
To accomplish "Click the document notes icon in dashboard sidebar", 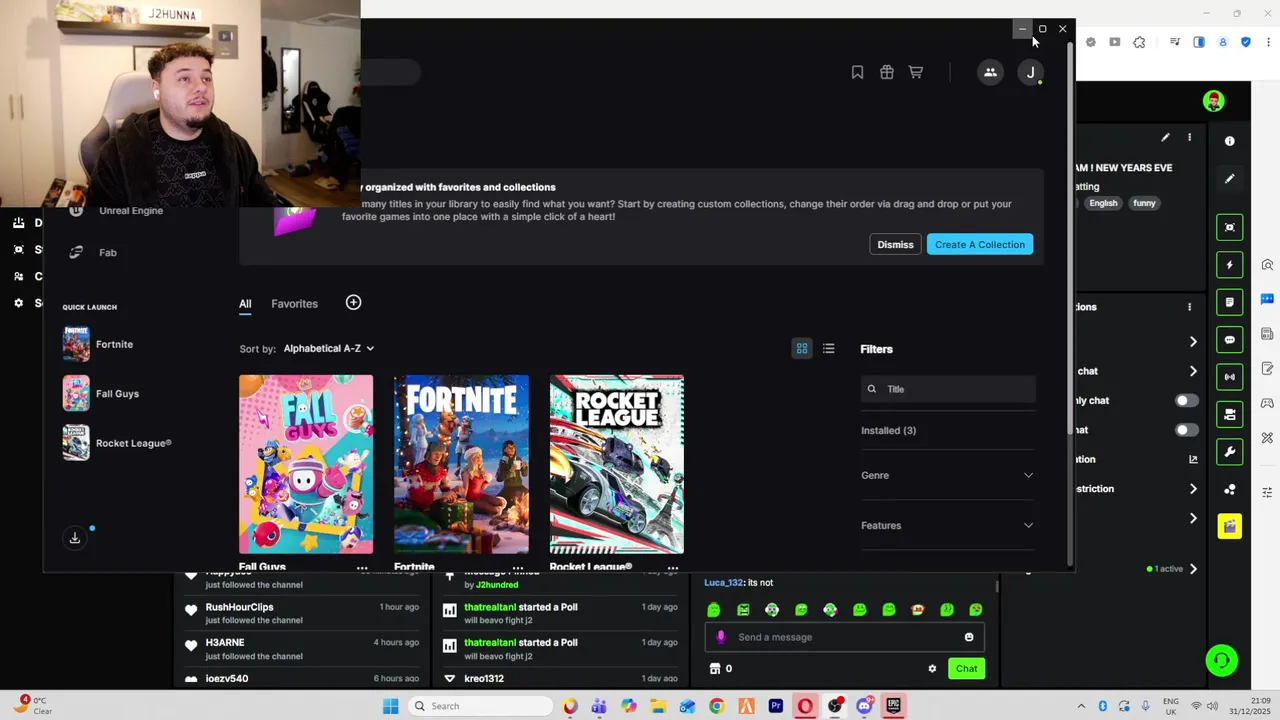I will coord(1230,302).
